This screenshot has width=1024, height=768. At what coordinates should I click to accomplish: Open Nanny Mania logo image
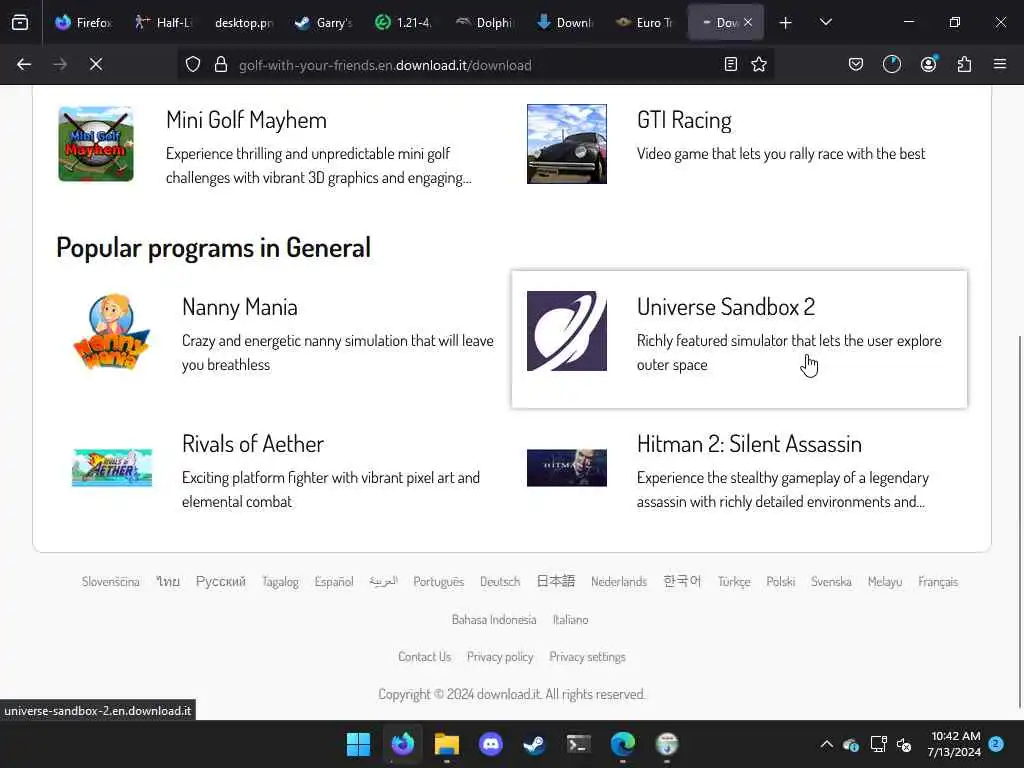(112, 332)
